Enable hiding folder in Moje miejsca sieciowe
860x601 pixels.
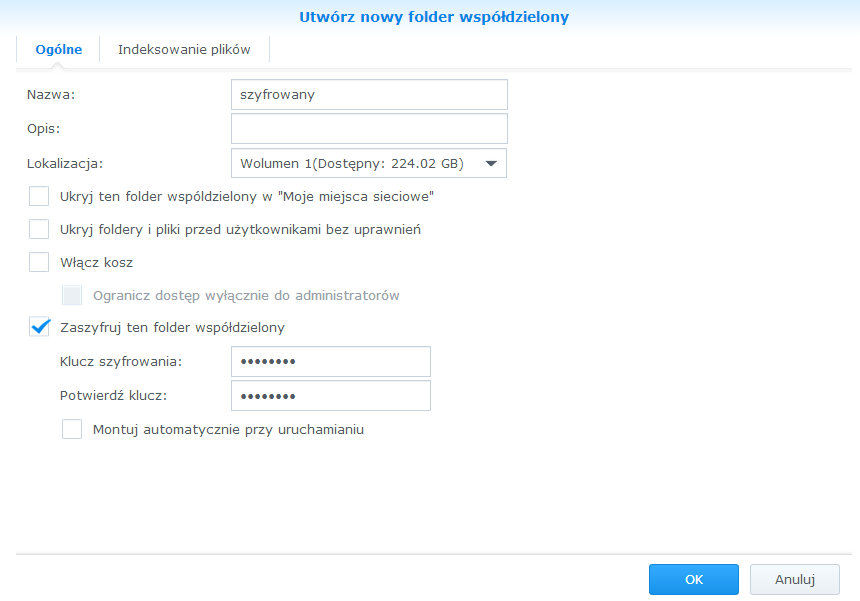coord(39,196)
